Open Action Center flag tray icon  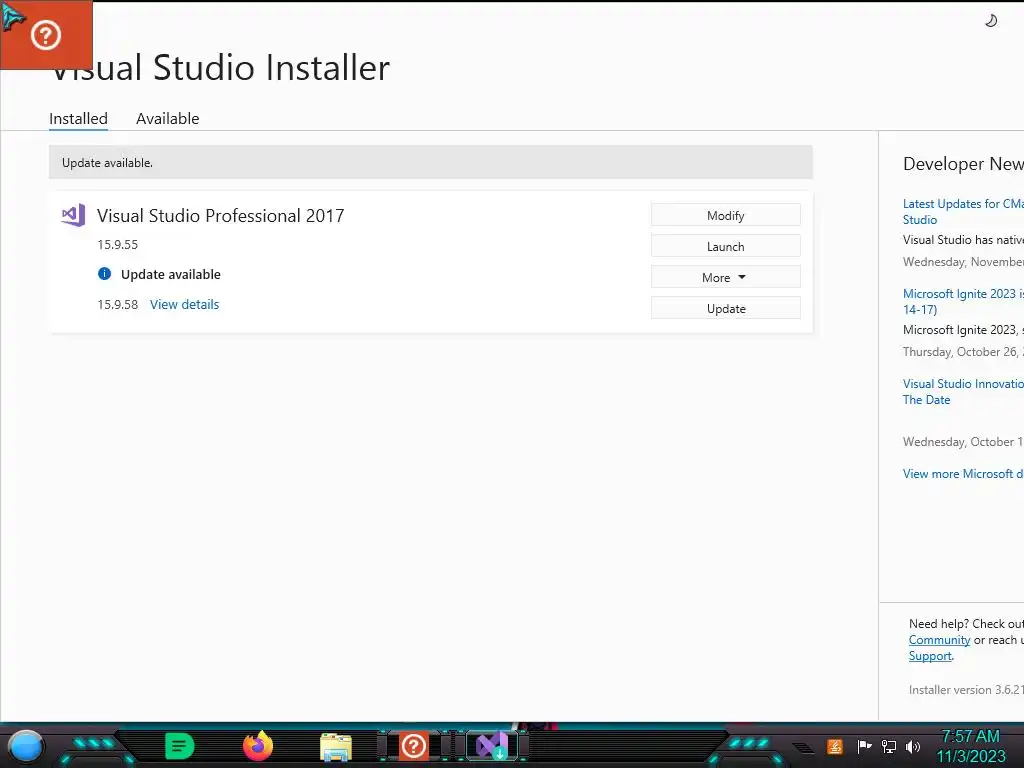864,746
